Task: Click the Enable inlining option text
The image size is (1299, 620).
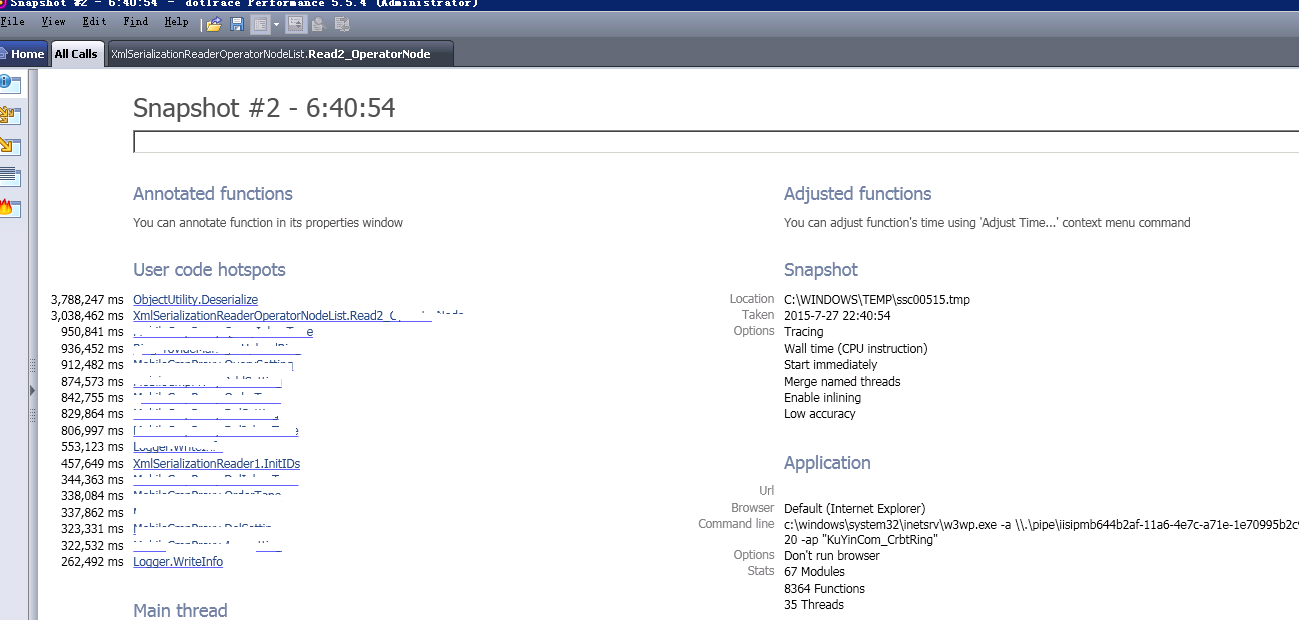Action: (820, 397)
